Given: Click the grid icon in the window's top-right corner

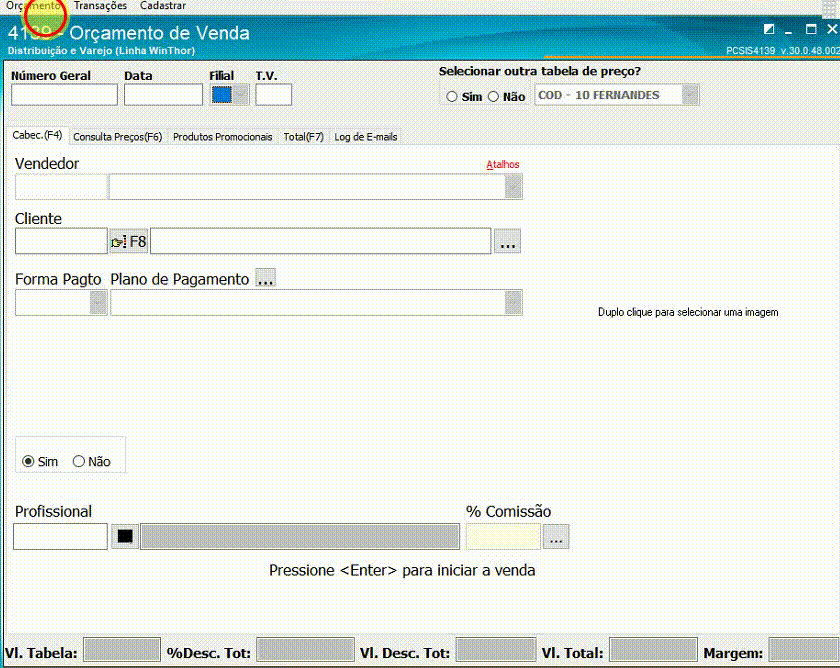Looking at the screenshot, I should [829, 7].
